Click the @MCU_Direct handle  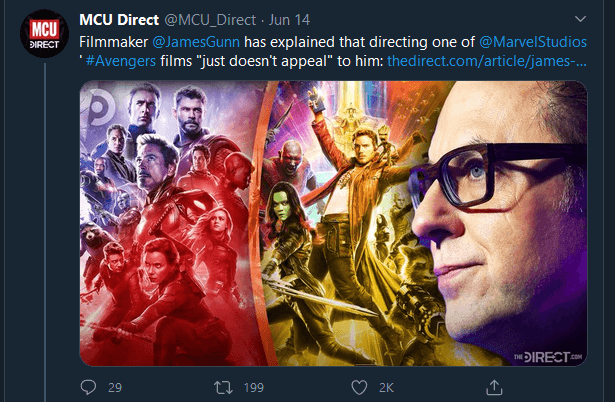coord(207,19)
